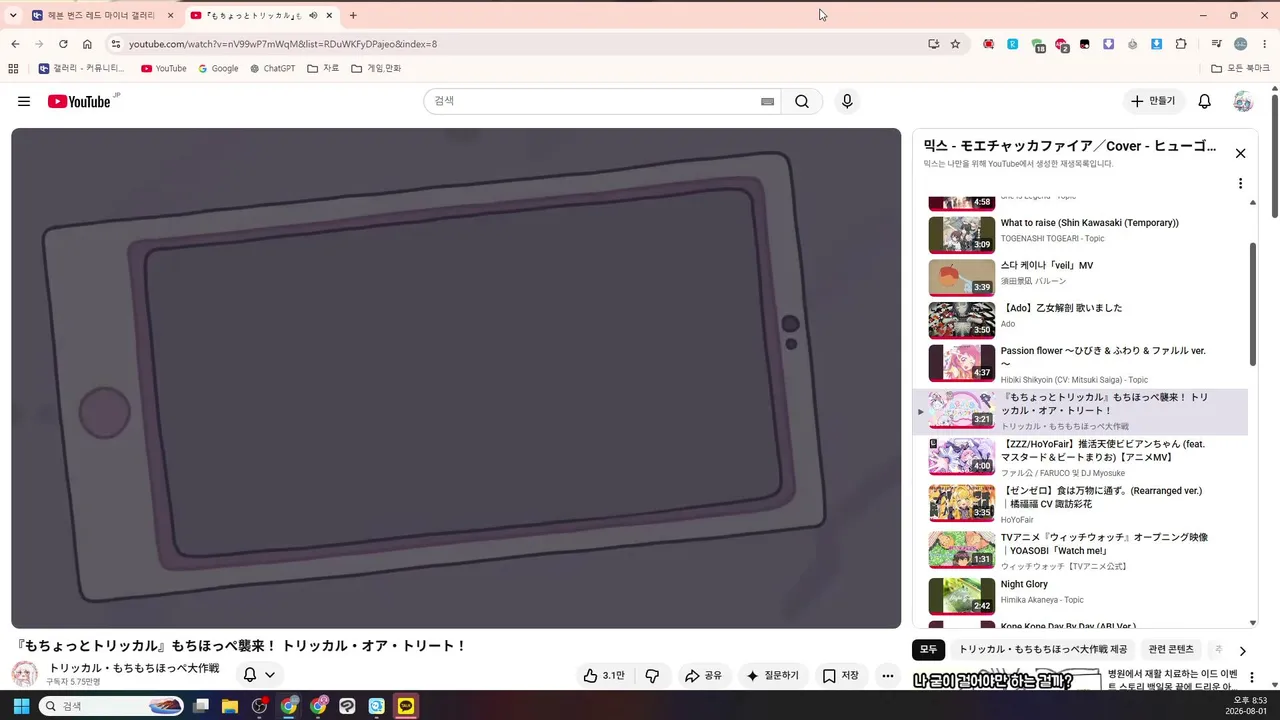Screen dimensions: 1280x720
Task: Go back in the browser
Action: pos(15,44)
